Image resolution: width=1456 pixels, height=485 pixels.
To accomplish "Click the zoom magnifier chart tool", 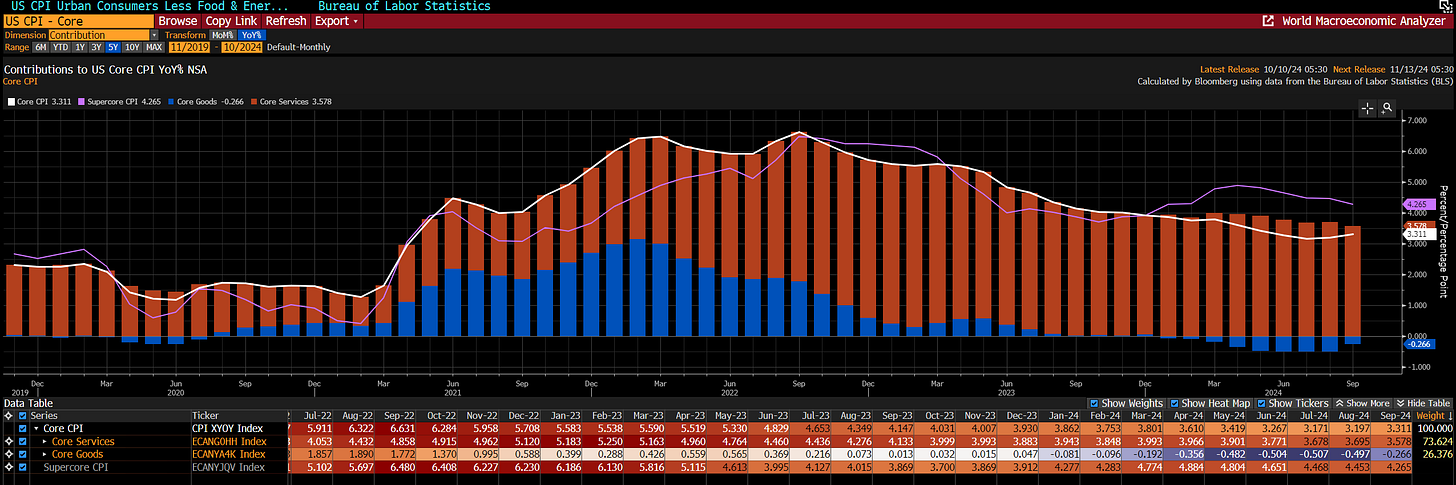I will [x=1386, y=108].
